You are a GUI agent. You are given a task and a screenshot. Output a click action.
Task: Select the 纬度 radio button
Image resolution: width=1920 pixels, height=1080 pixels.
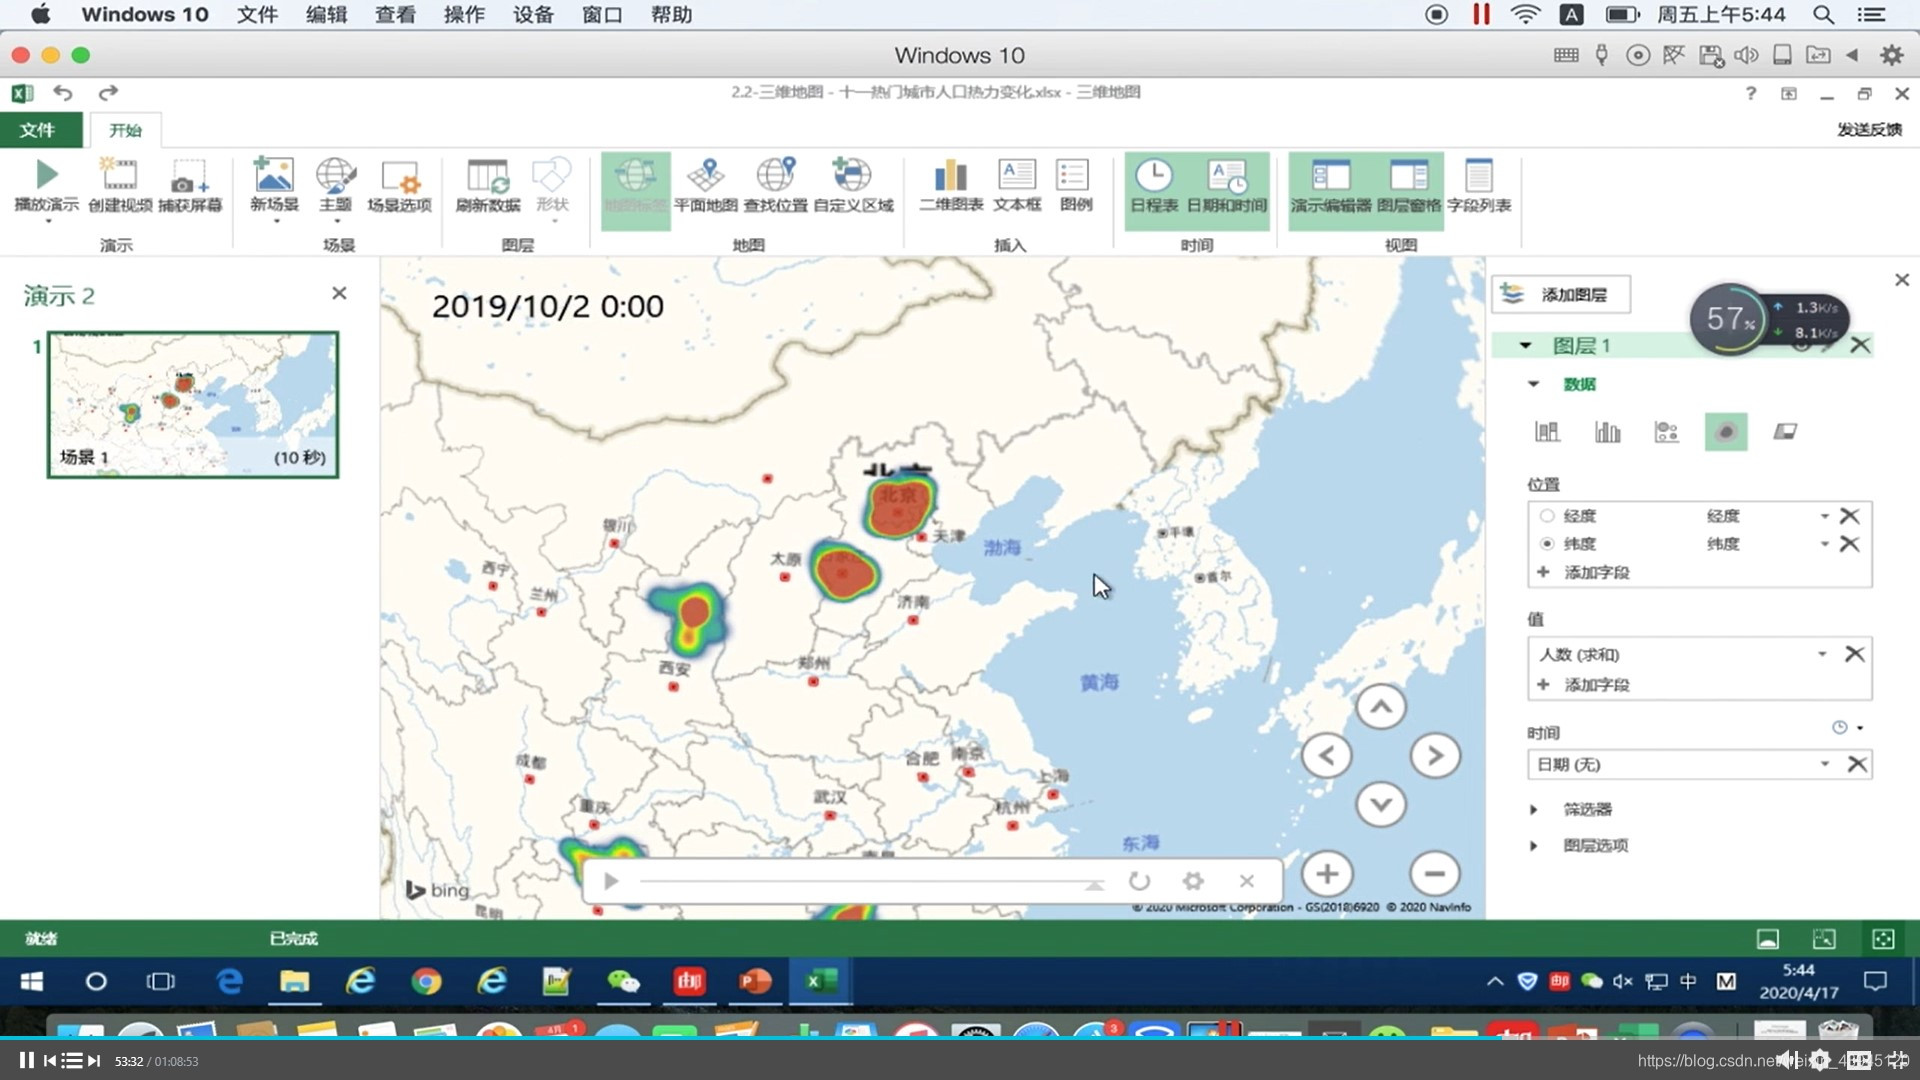coord(1547,544)
